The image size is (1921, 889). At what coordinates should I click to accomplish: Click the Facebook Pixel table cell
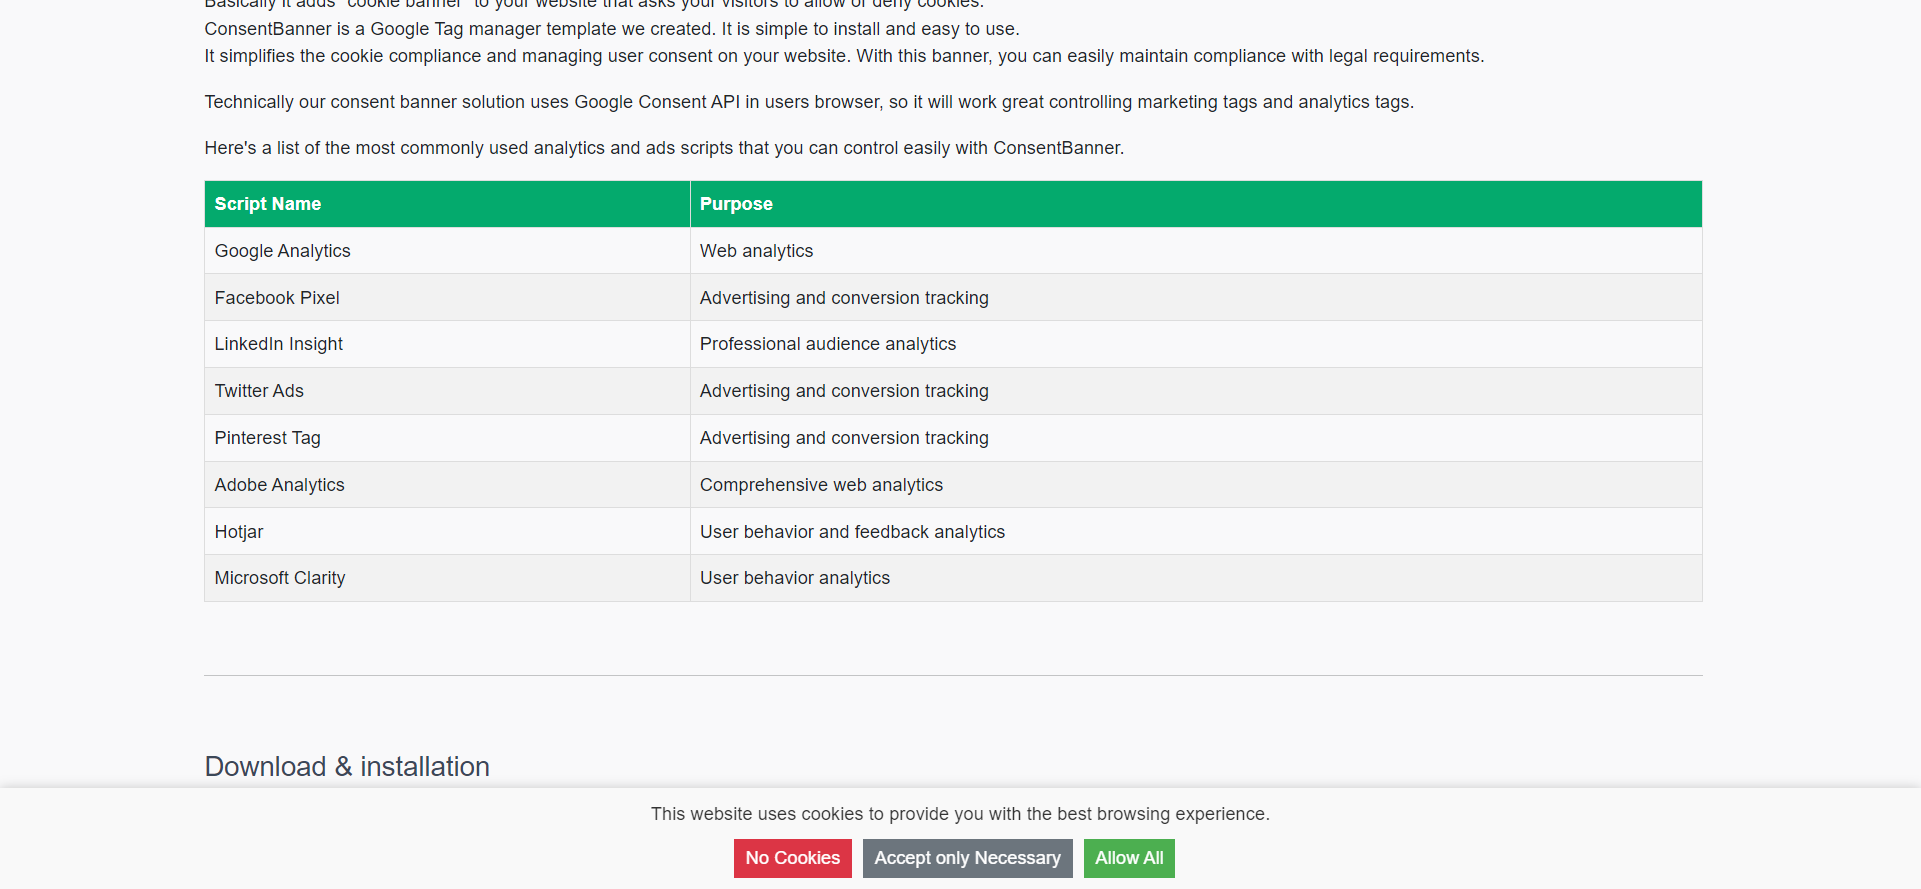447,298
